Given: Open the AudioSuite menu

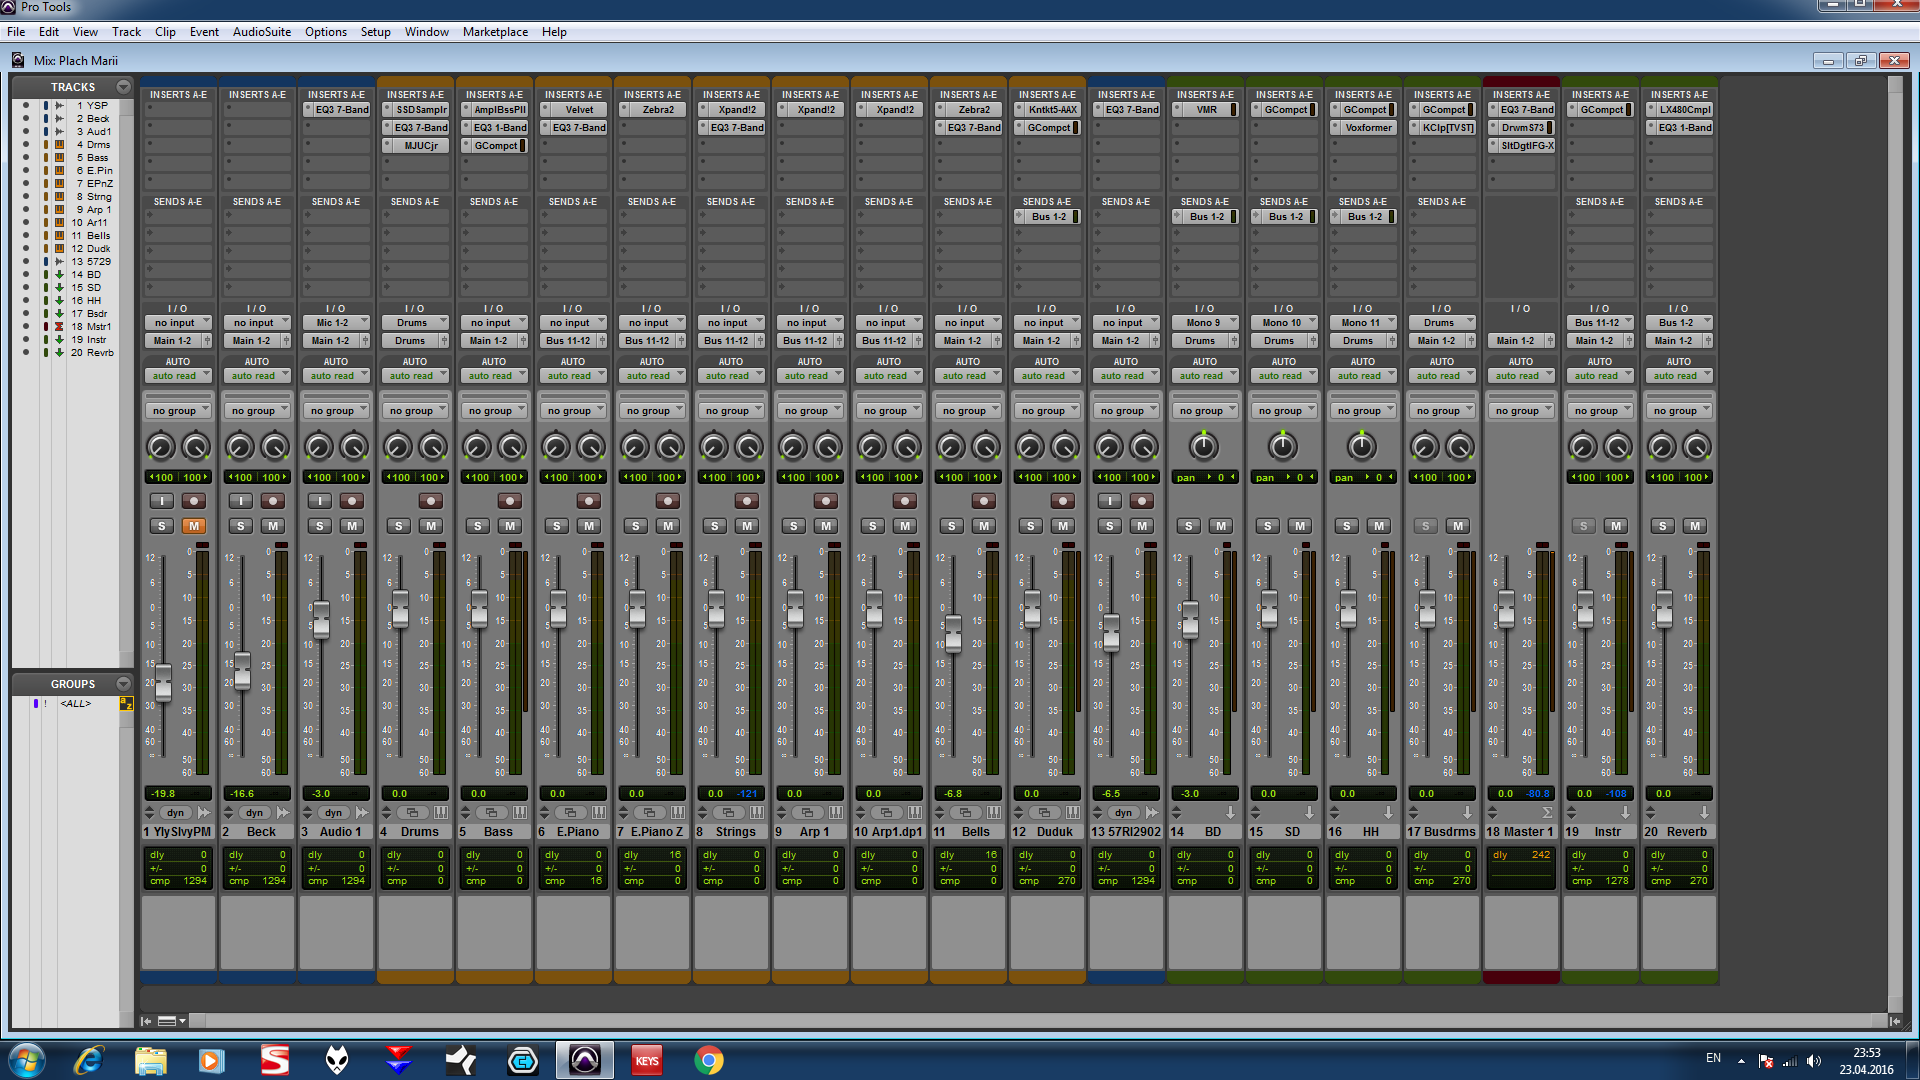Looking at the screenshot, I should pyautogui.click(x=261, y=32).
